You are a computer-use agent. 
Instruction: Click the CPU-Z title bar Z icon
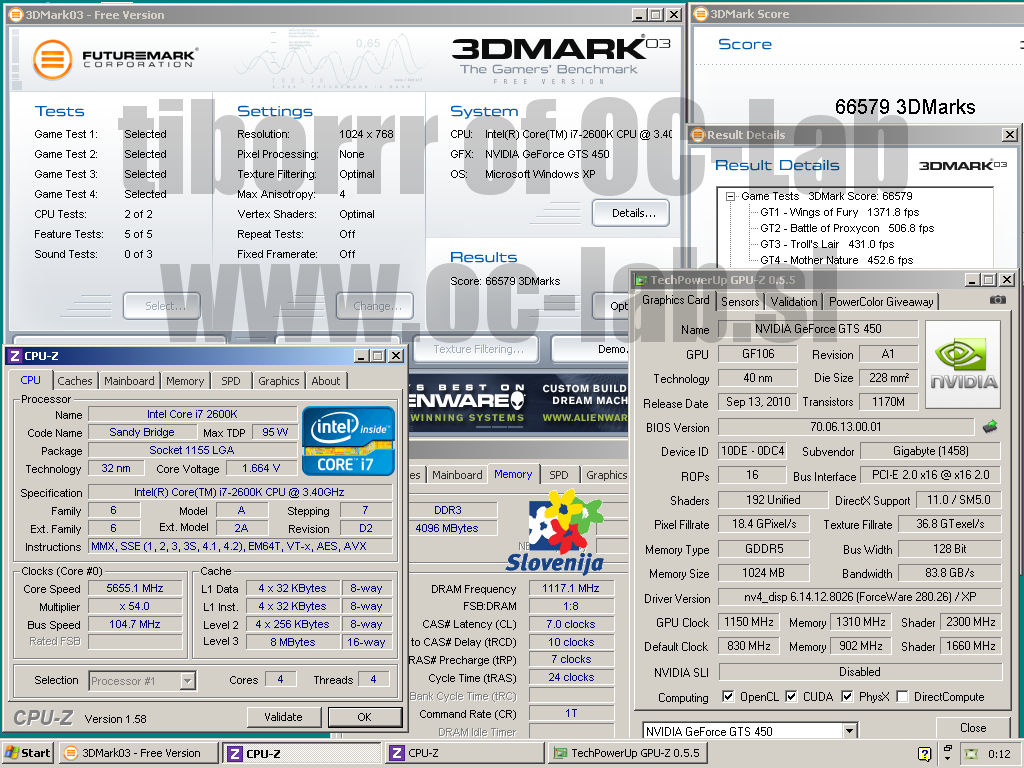point(14,356)
